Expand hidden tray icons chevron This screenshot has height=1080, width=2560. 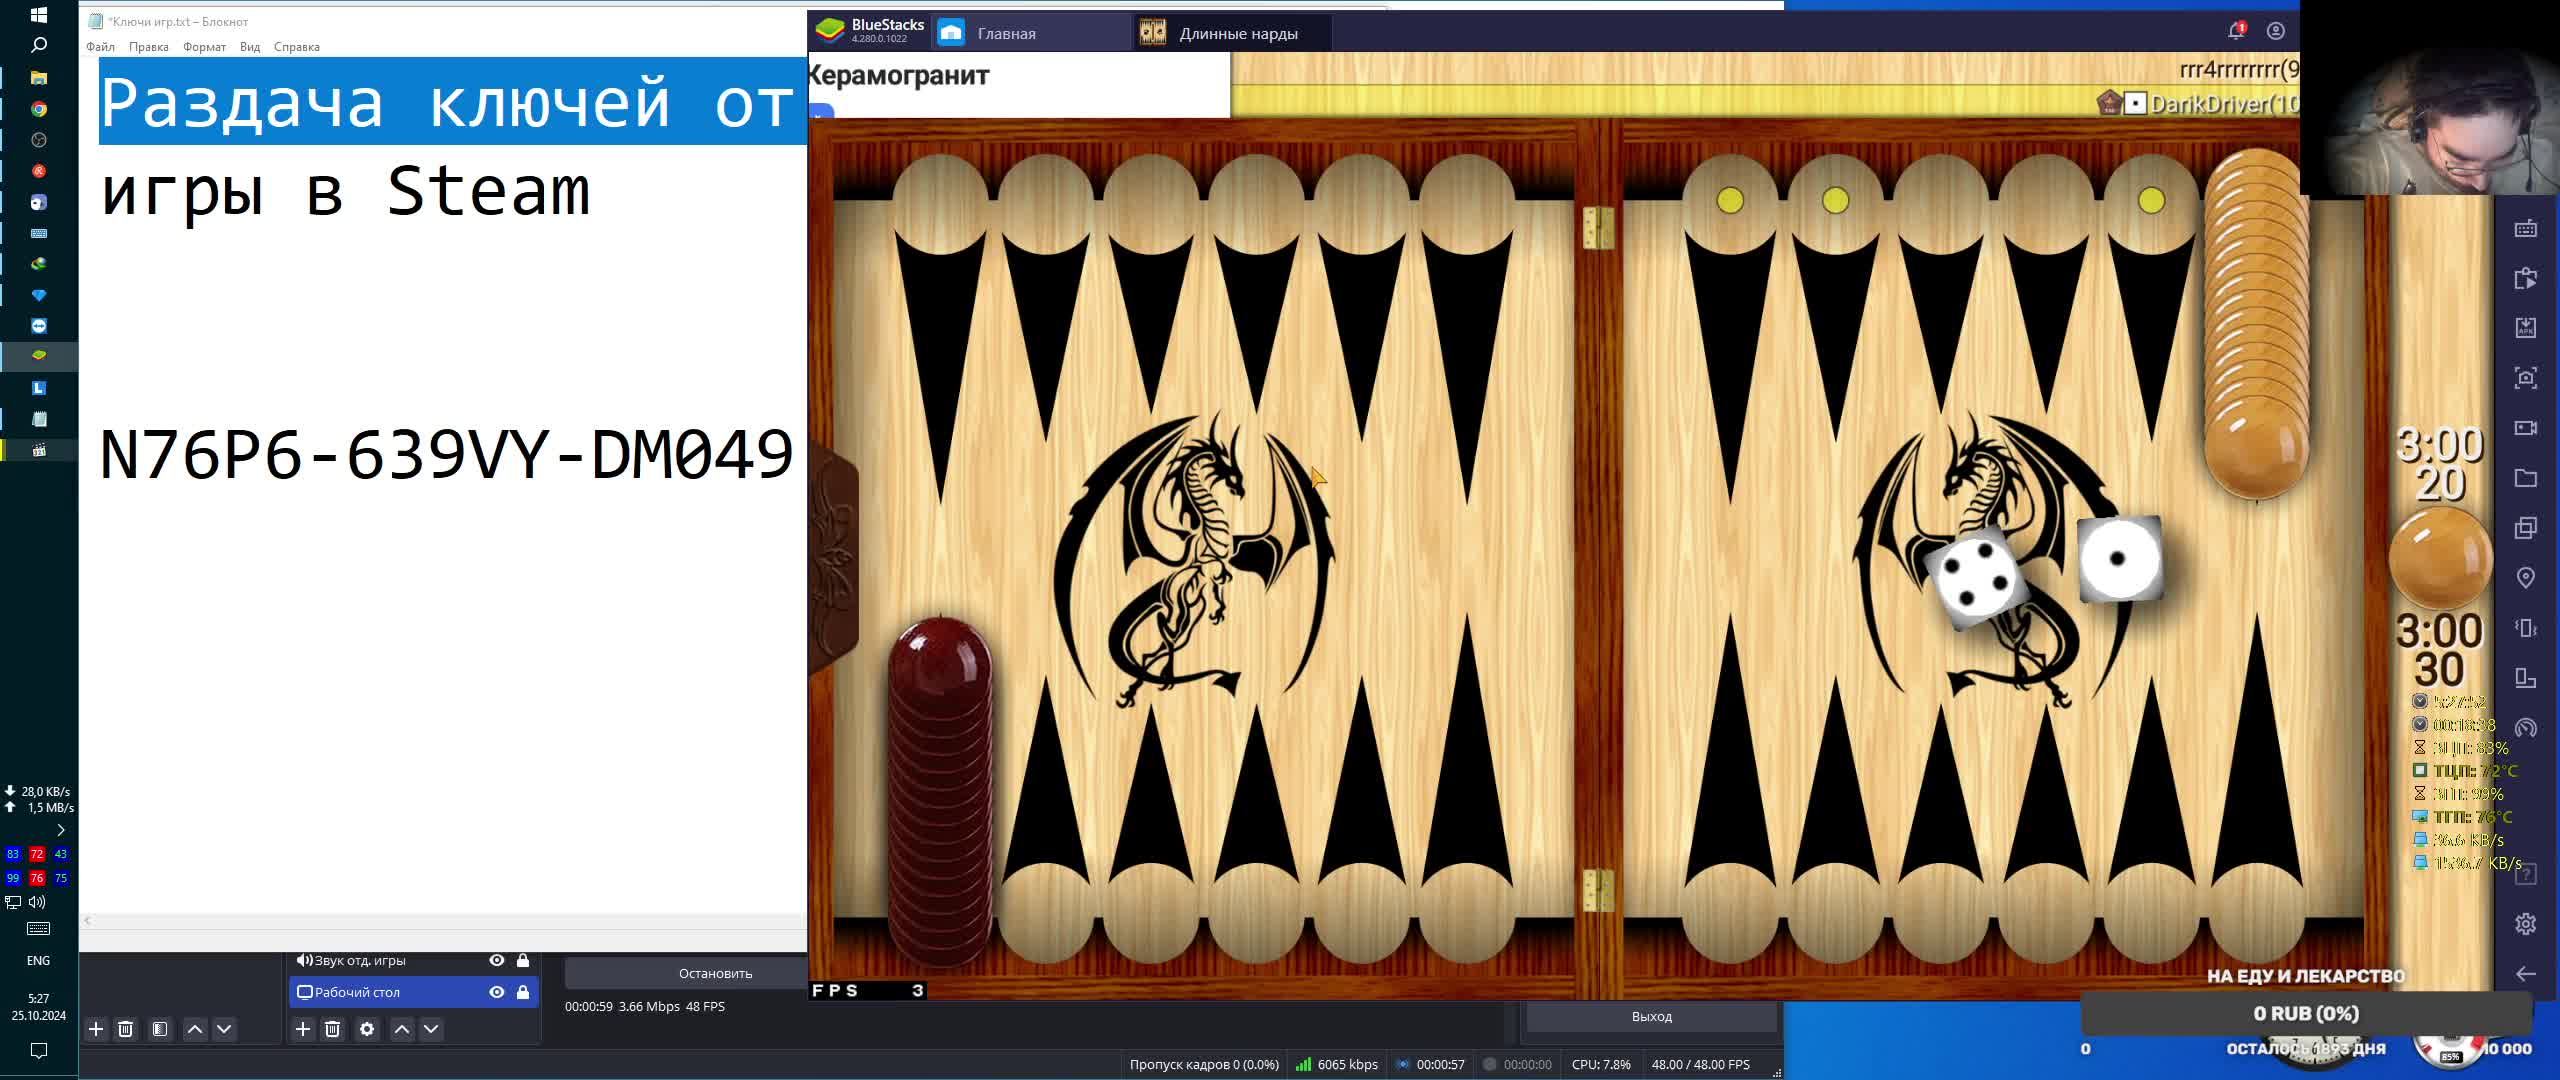pyautogui.click(x=61, y=830)
